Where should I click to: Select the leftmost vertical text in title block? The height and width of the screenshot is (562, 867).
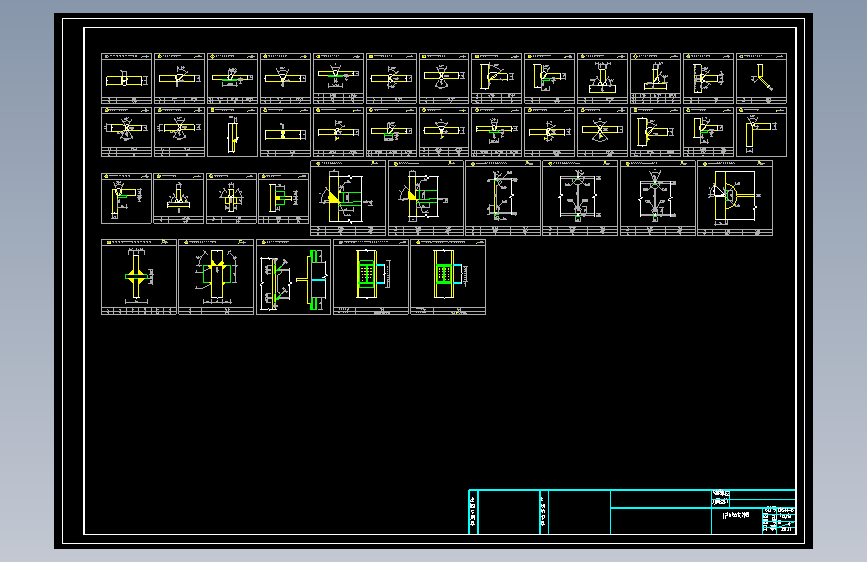[x=473, y=511]
